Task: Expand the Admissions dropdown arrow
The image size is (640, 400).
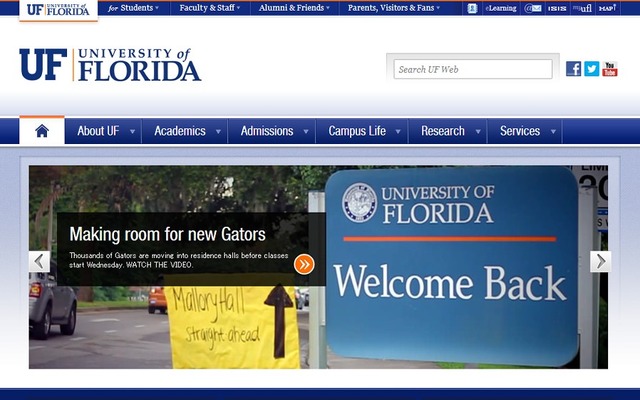Action: (306, 131)
